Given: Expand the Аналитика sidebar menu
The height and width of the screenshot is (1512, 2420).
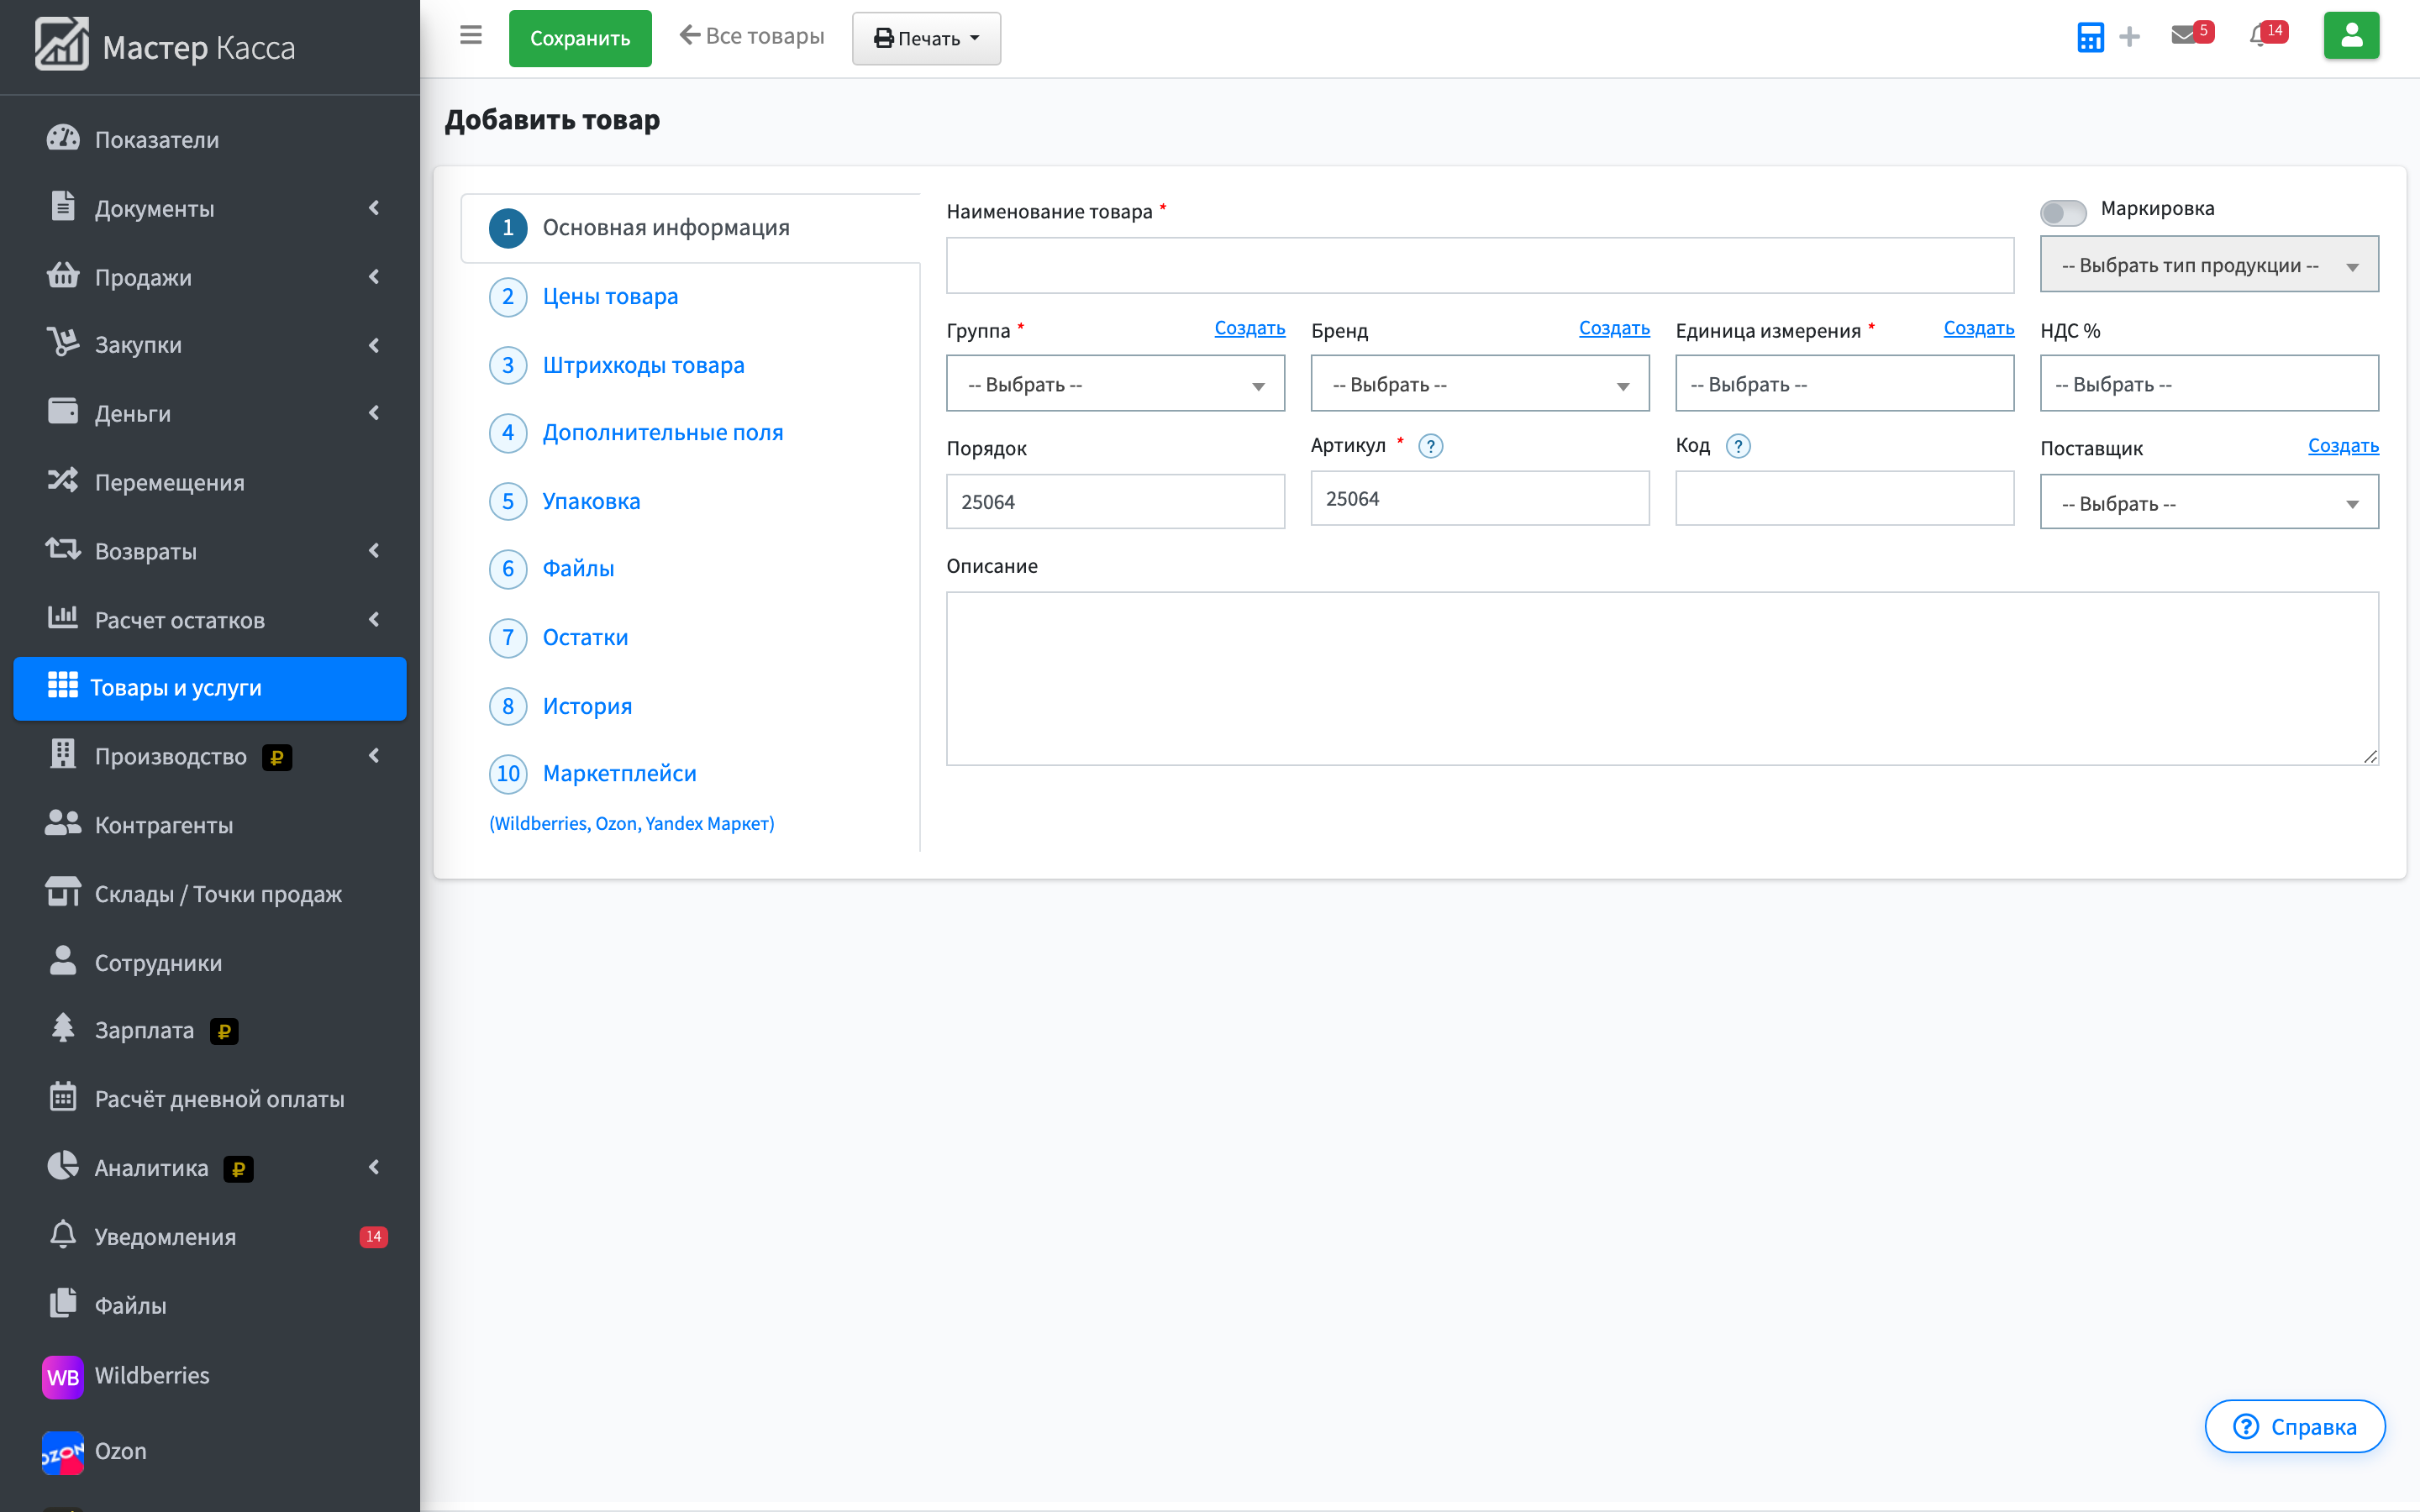Looking at the screenshot, I should click(x=210, y=1168).
